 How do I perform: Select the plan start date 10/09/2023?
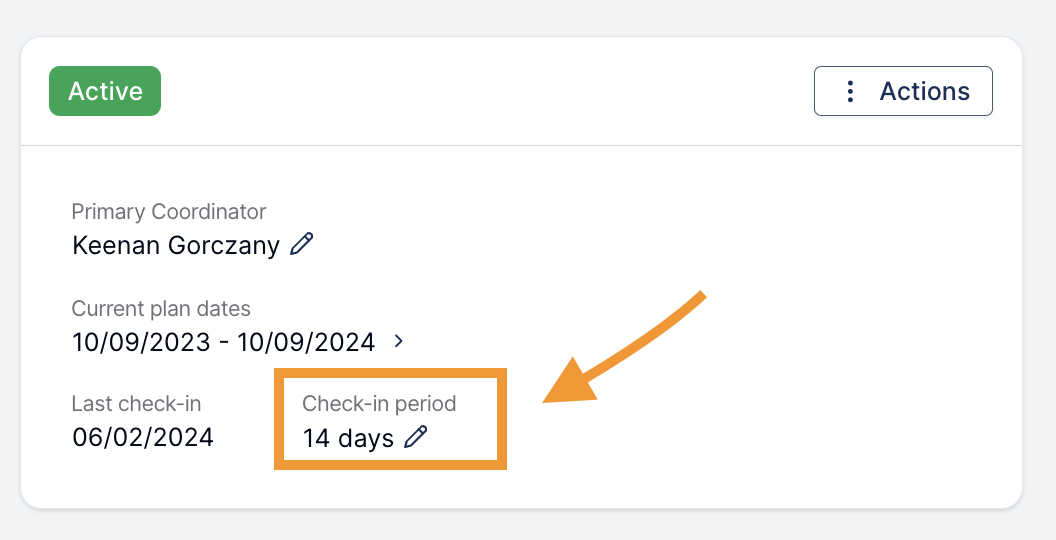[141, 342]
